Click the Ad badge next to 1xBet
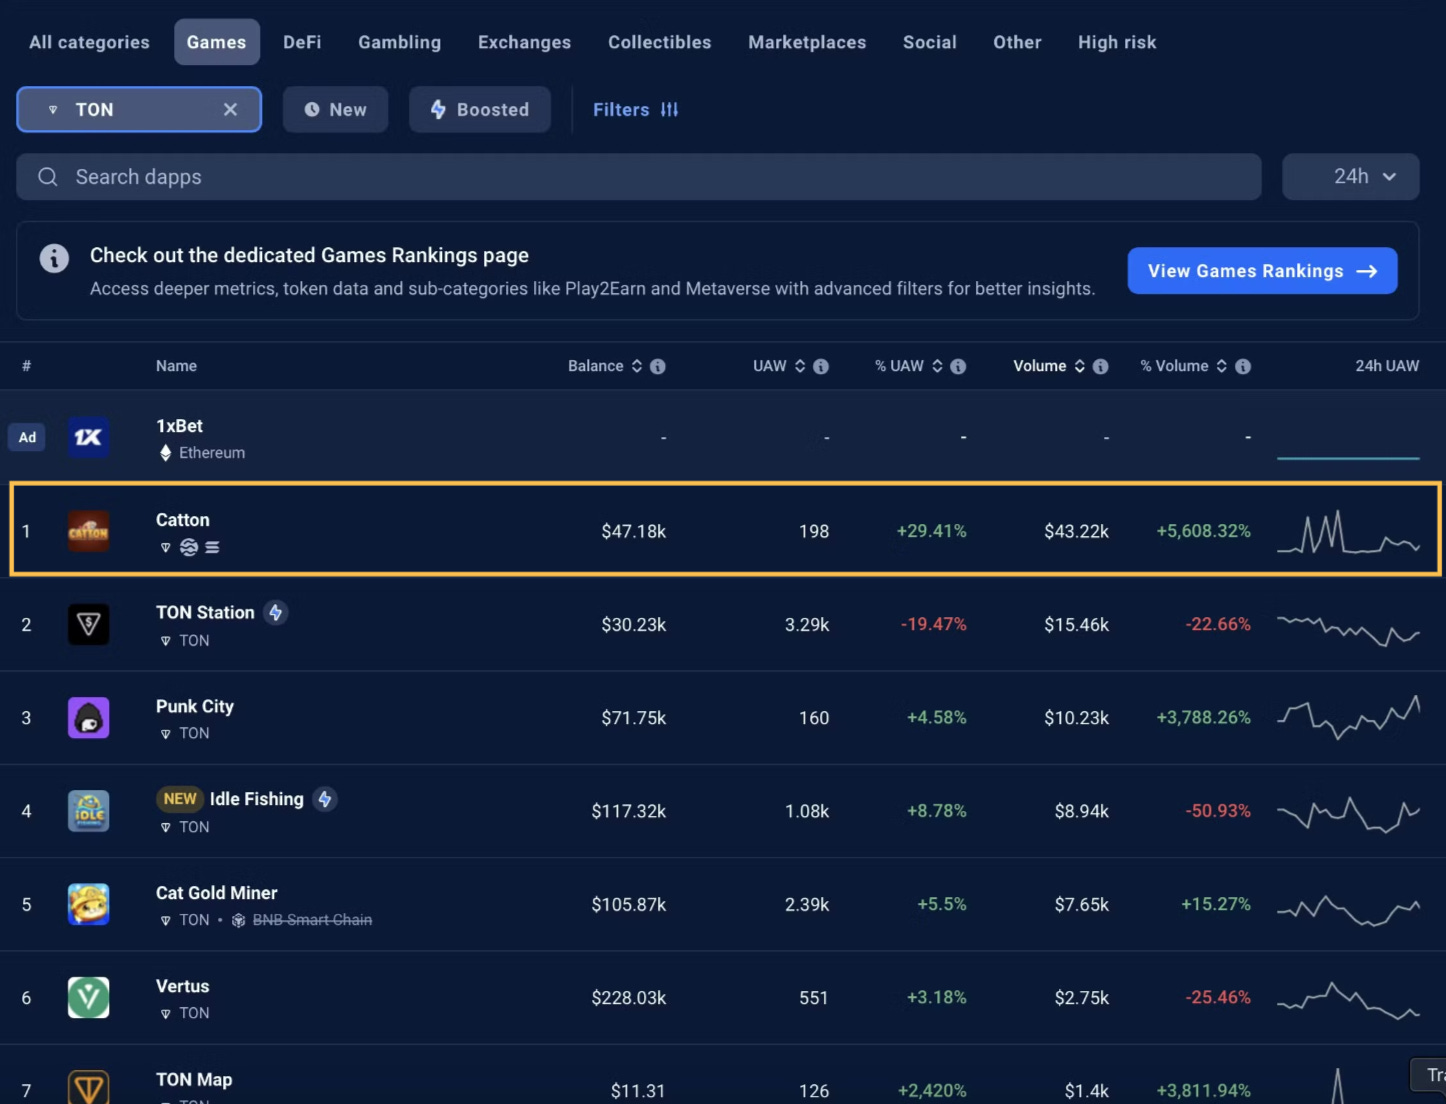Screen dimensions: 1446x1104 27,437
